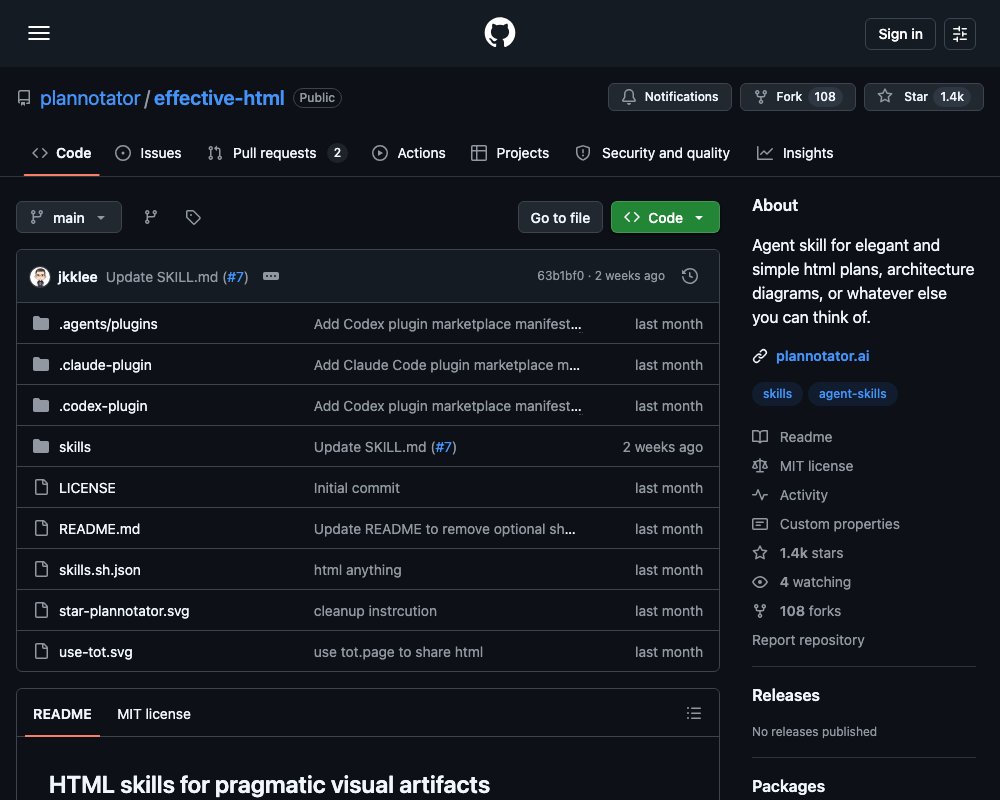
Task: Visit plannotator.ai website link
Action: [x=822, y=356]
